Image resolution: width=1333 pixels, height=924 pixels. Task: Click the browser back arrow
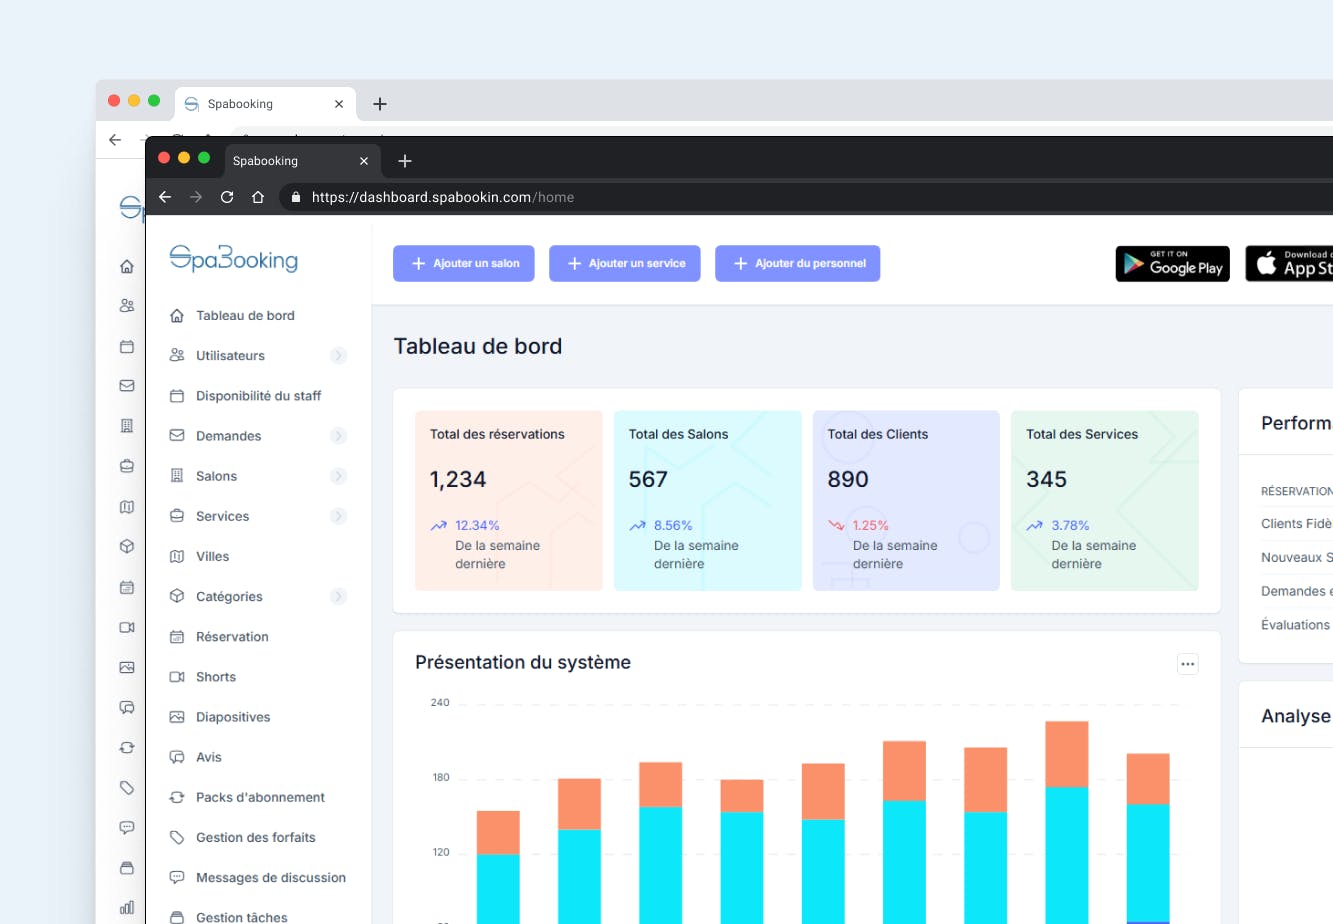tap(165, 197)
